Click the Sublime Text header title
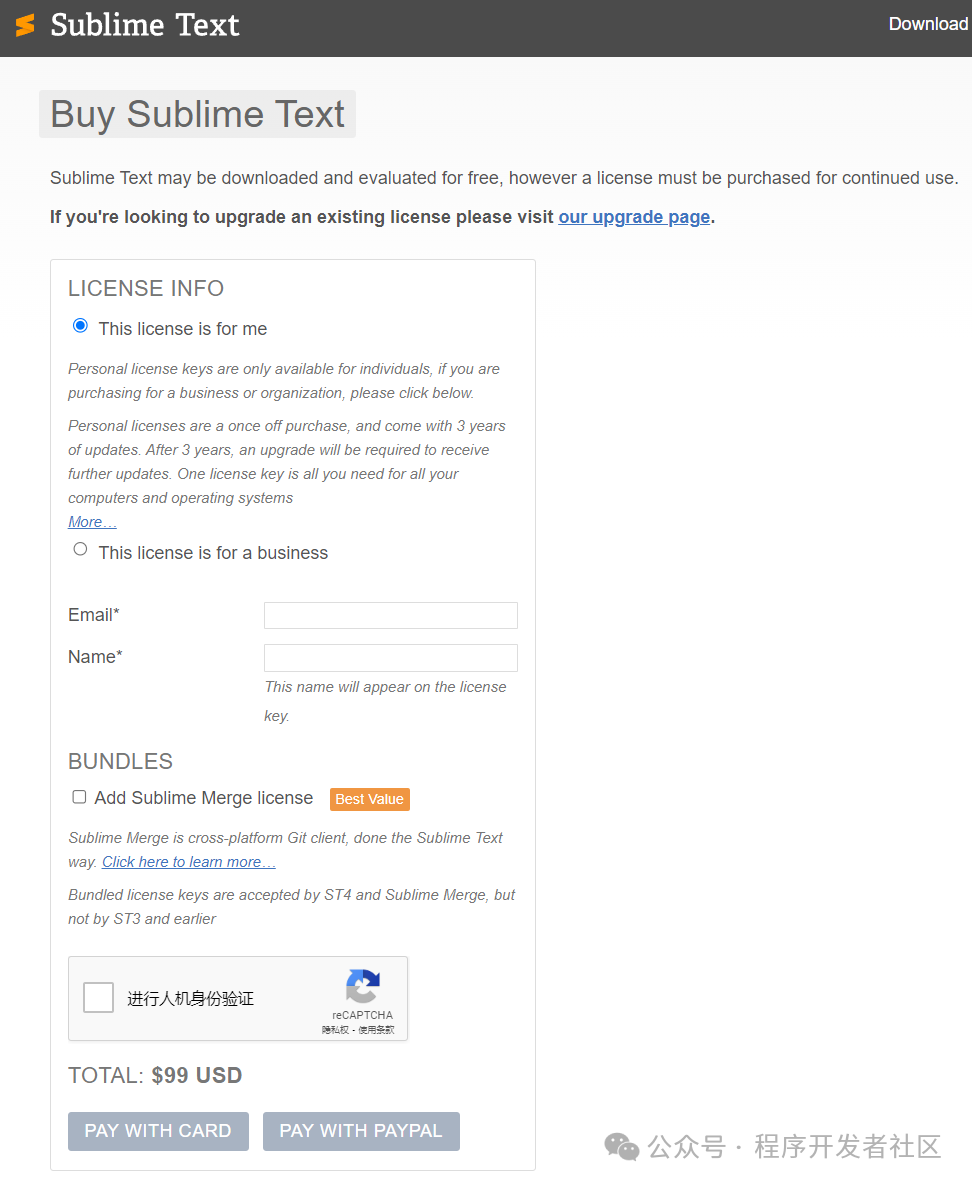The image size is (972, 1185). tap(144, 25)
